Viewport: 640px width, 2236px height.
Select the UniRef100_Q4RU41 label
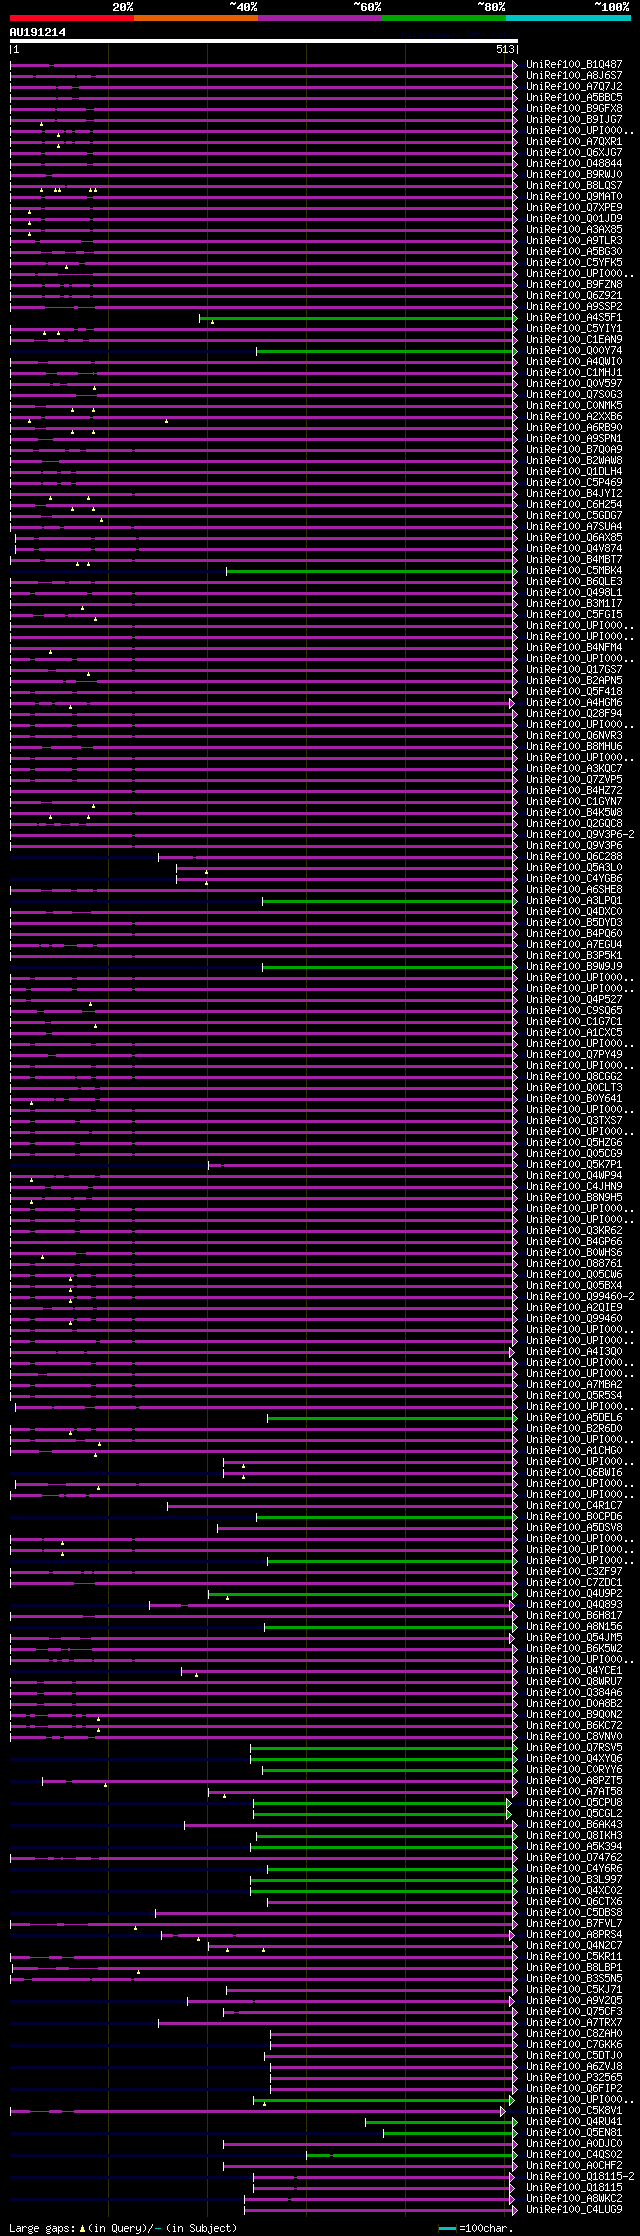[x=574, y=2121]
